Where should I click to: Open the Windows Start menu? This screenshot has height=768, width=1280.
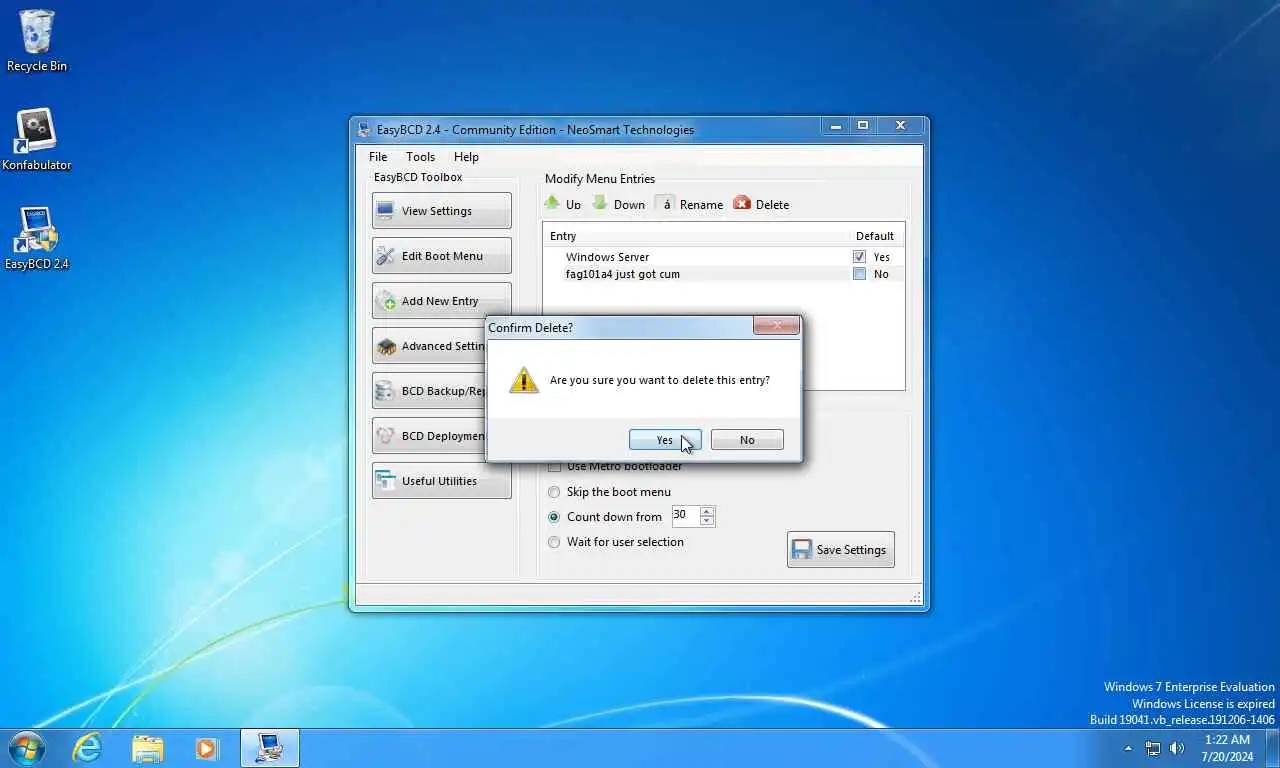[27, 747]
